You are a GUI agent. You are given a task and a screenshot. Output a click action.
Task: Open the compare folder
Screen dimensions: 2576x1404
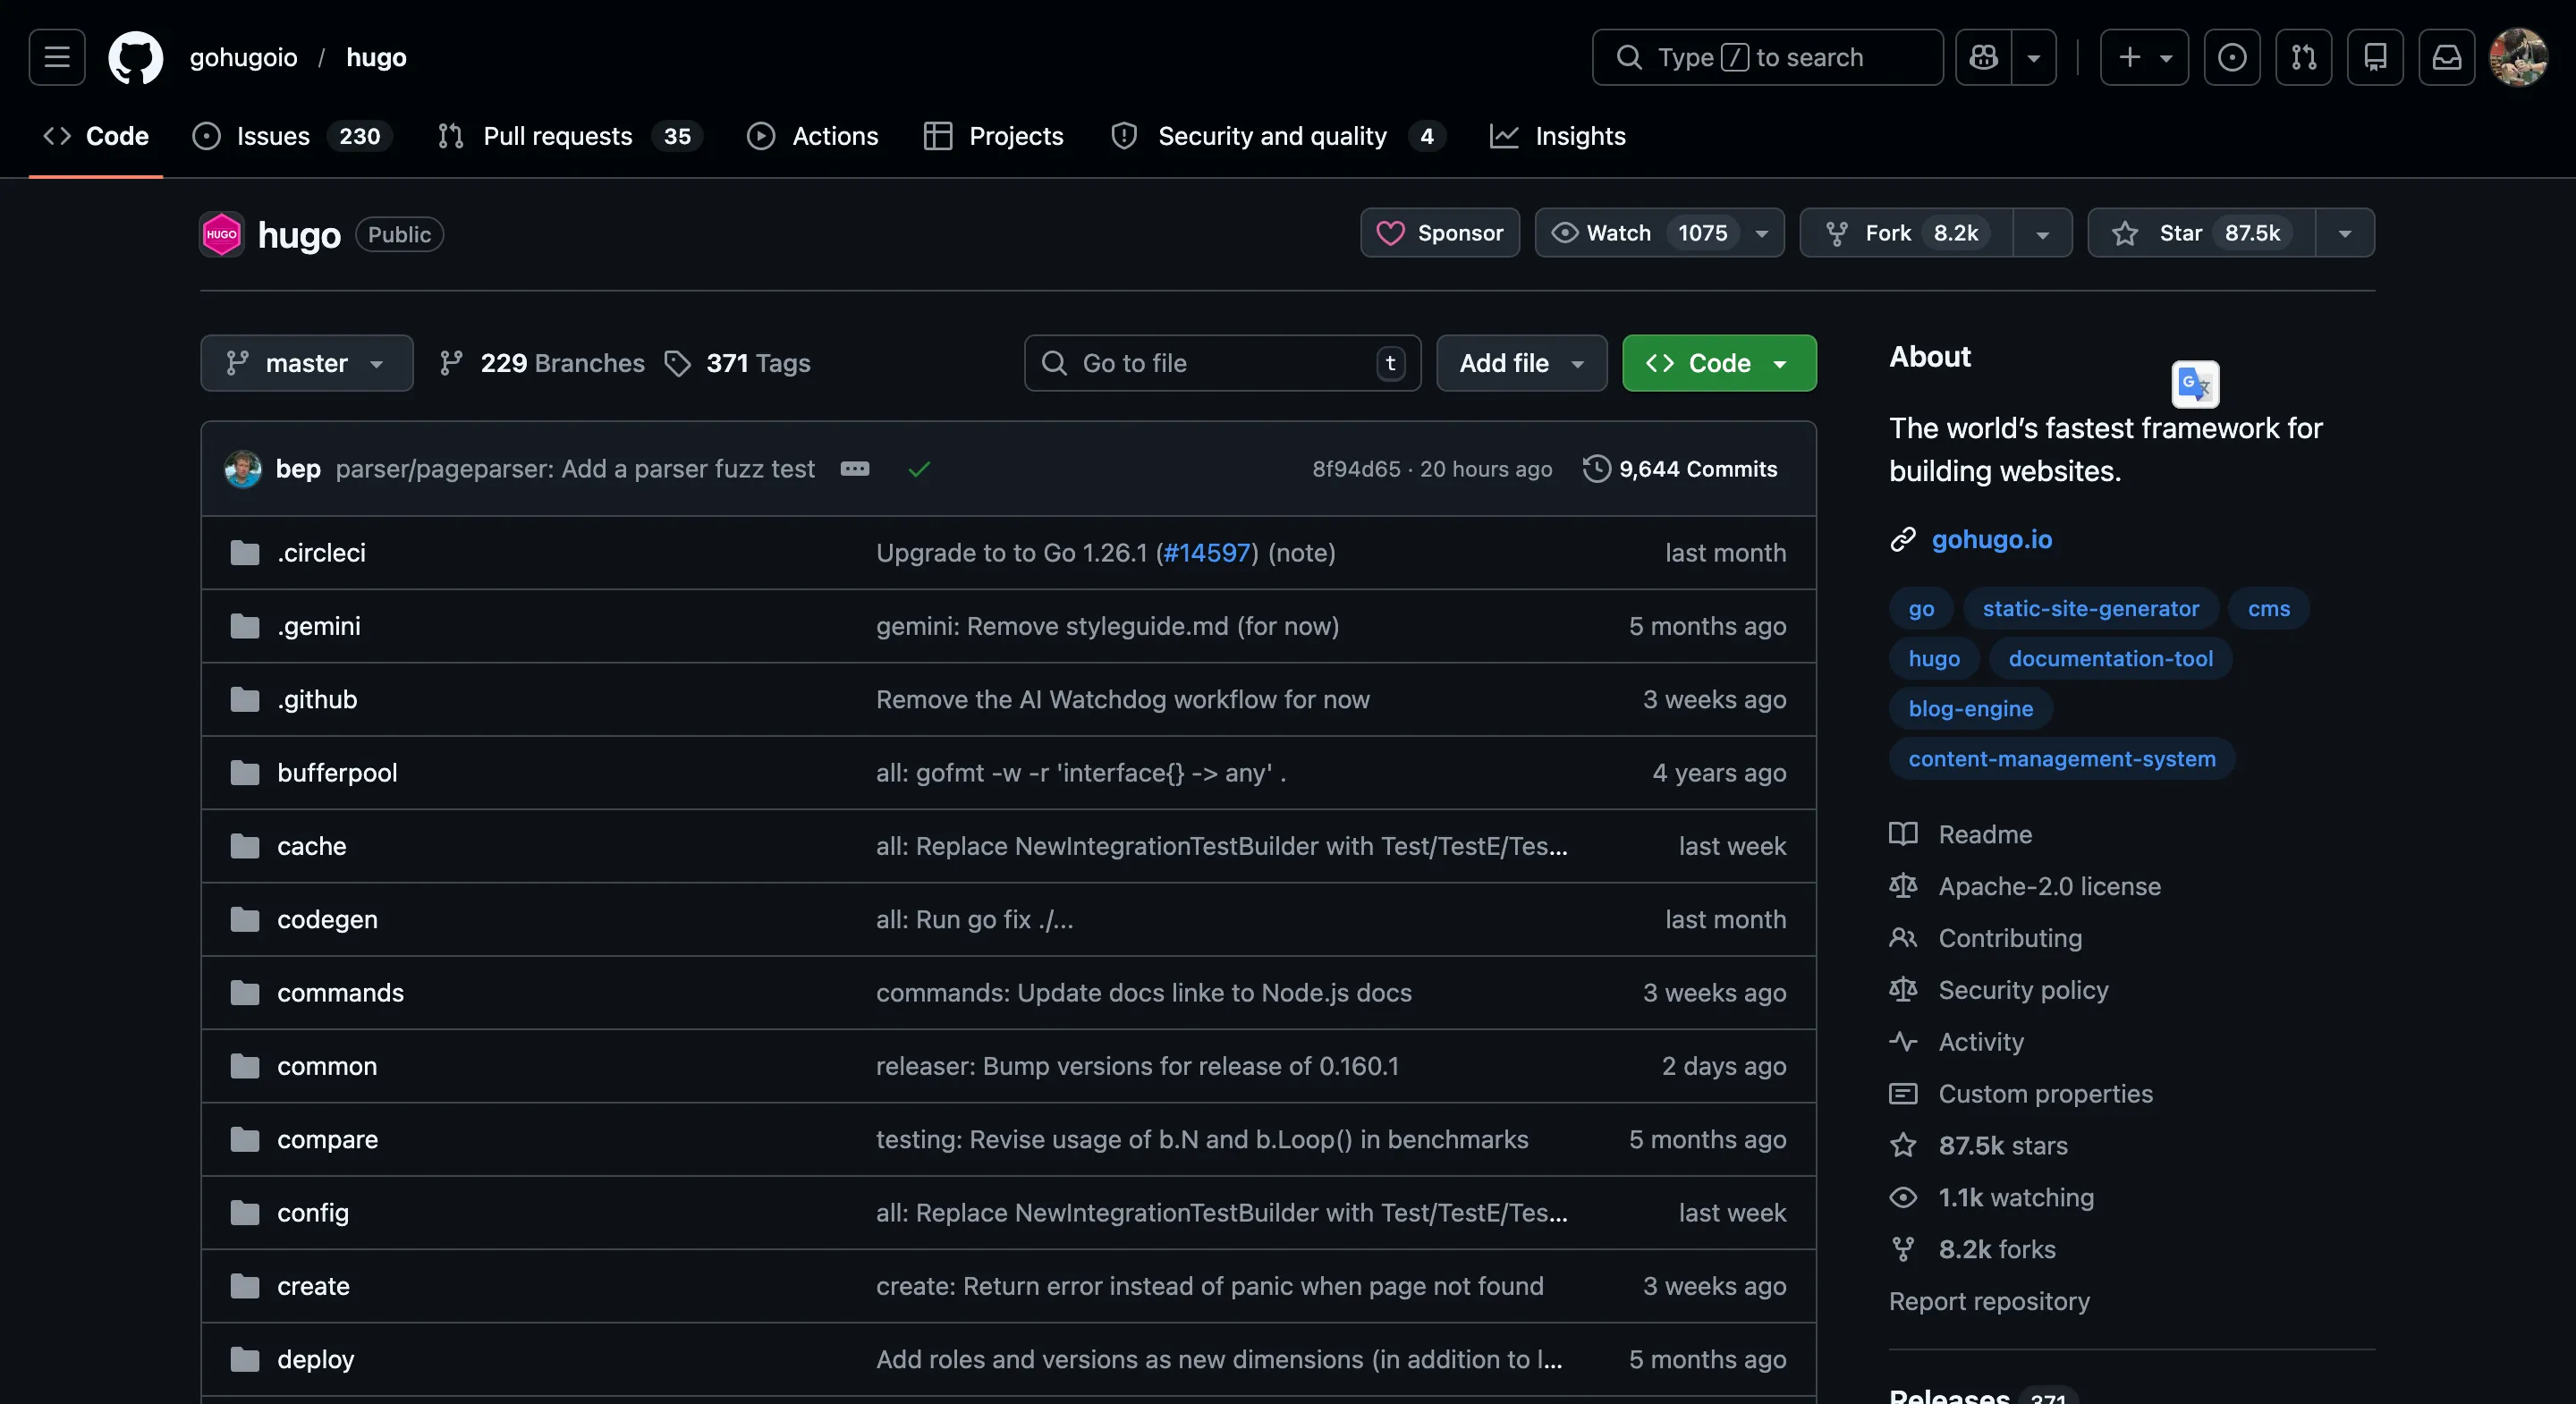point(327,1139)
